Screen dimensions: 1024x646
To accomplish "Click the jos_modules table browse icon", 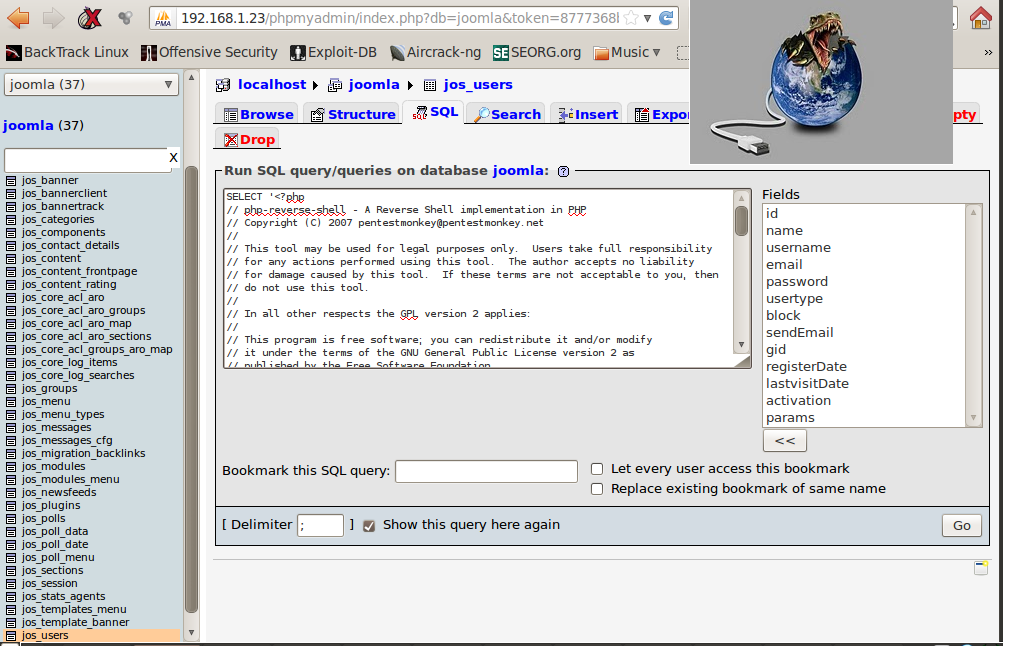I will point(10,467).
